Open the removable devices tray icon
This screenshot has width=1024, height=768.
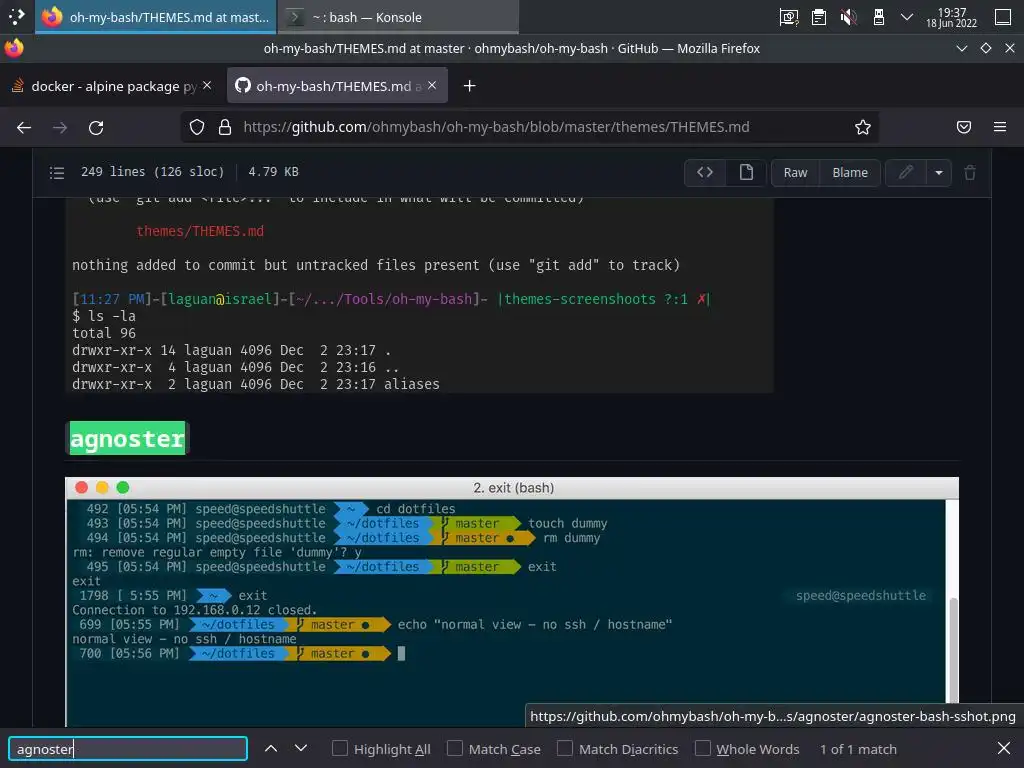click(x=878, y=17)
